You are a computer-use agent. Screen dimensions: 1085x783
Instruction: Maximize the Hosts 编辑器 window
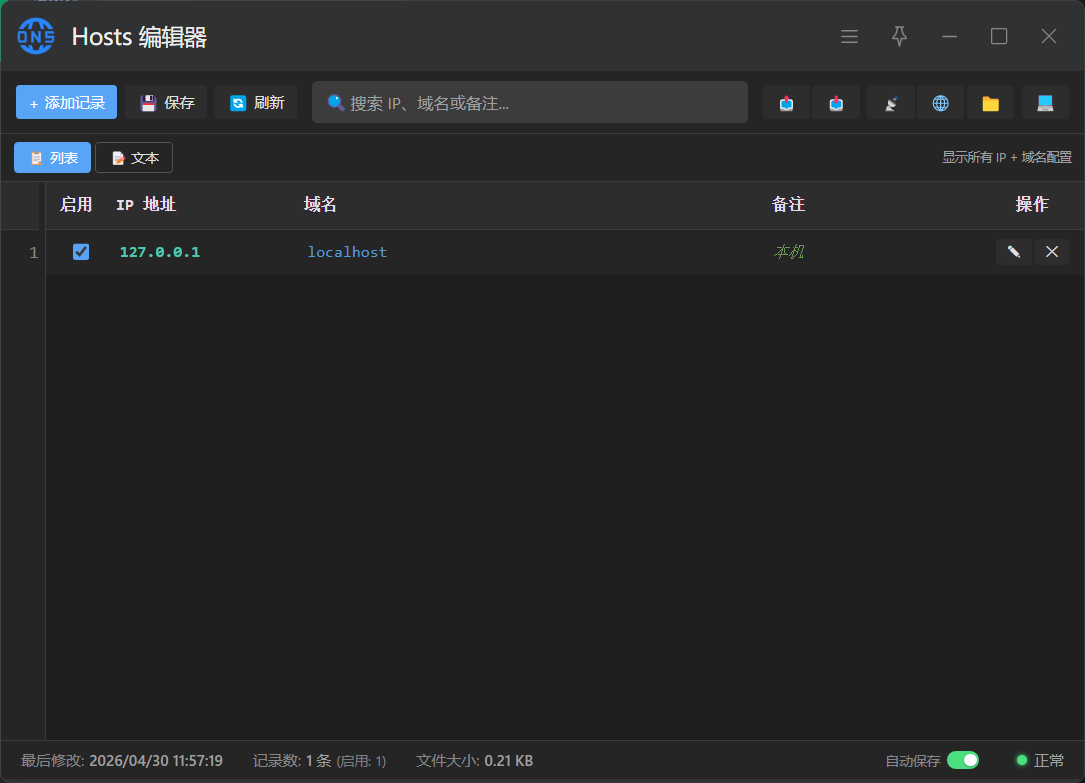pyautogui.click(x=999, y=36)
